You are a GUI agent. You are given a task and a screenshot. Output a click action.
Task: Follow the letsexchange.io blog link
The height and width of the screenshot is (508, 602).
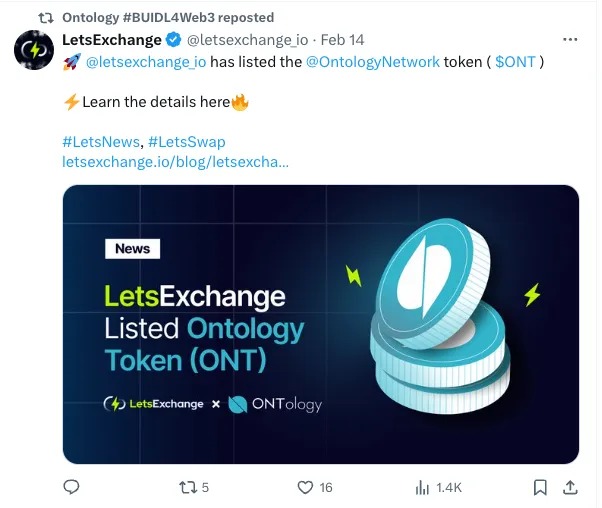point(175,161)
